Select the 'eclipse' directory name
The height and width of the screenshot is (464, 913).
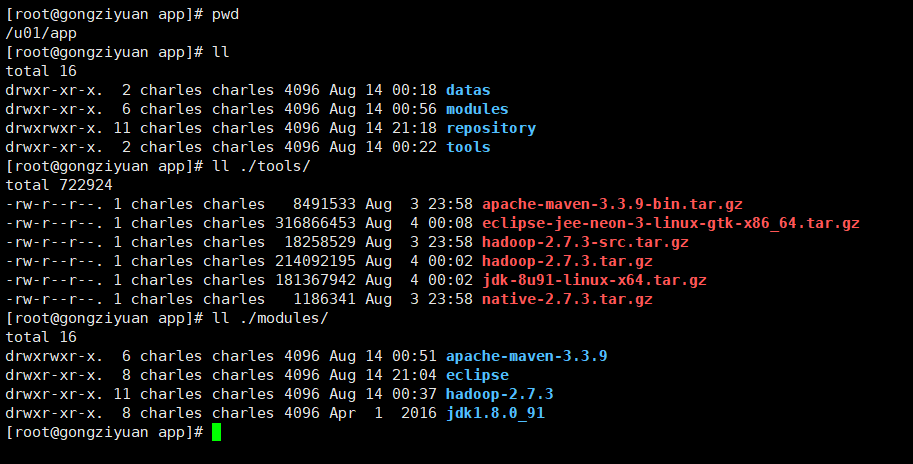(477, 376)
